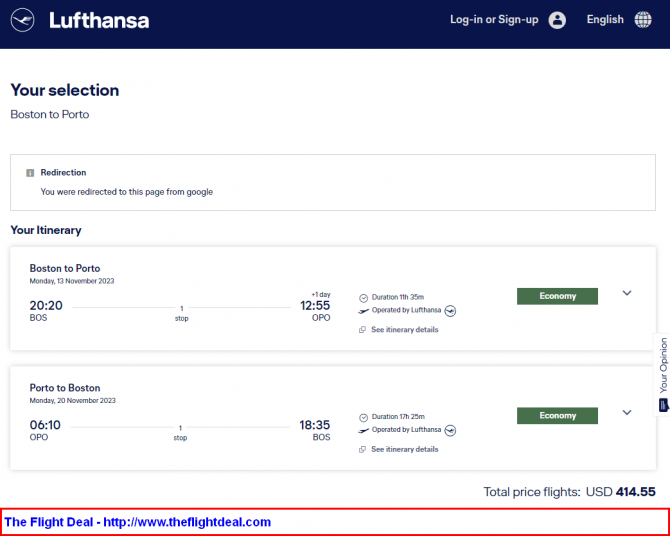Click Economy badge on outbound flight
Screen dimensions: 670x536
(x=557, y=296)
